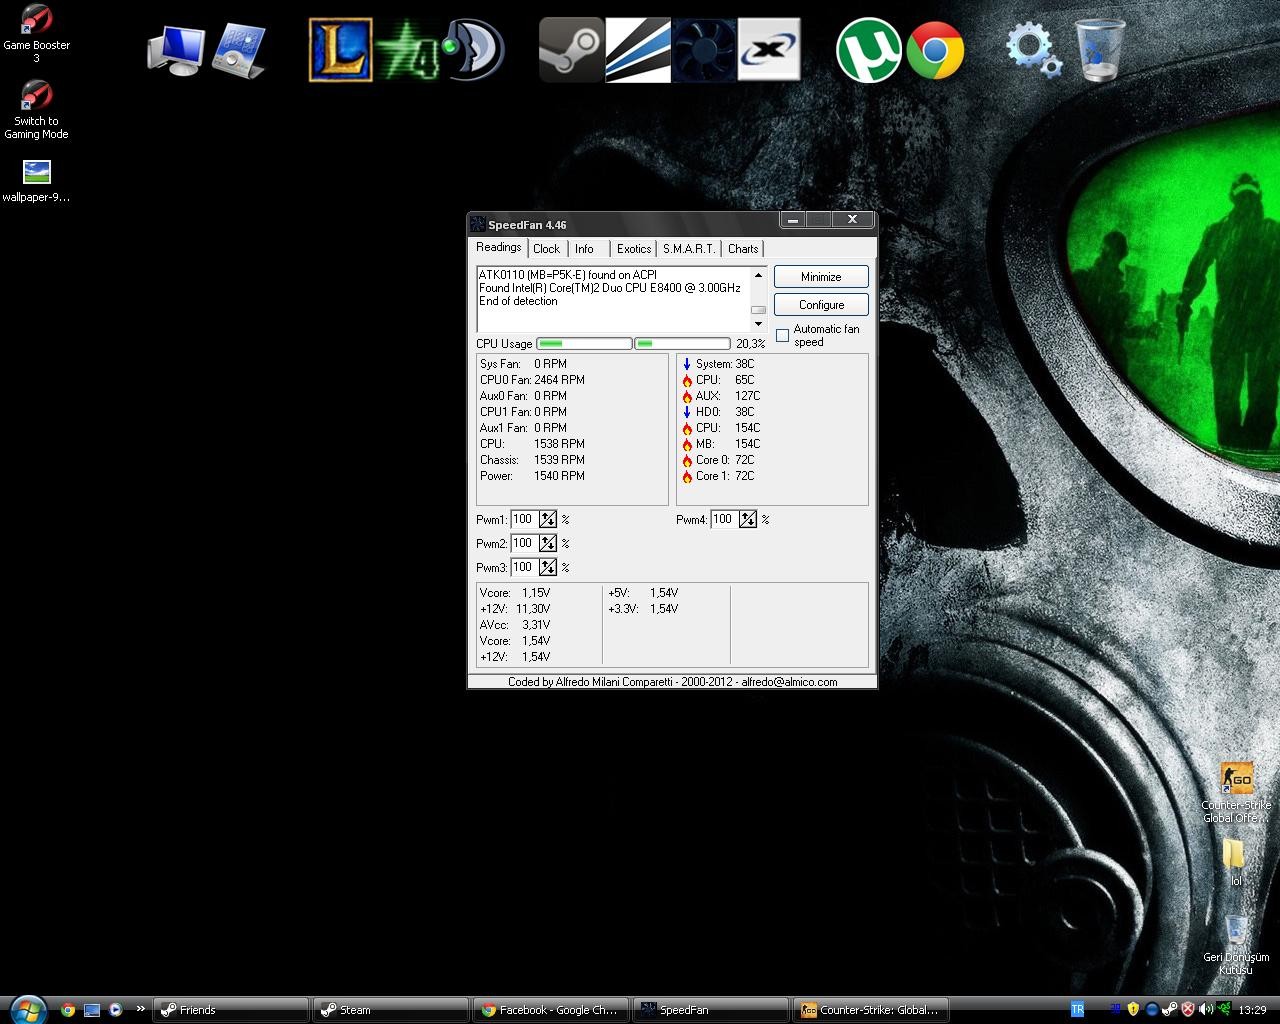Open the wallpaper image file on desktop
The width and height of the screenshot is (1280, 1024).
coord(37,181)
